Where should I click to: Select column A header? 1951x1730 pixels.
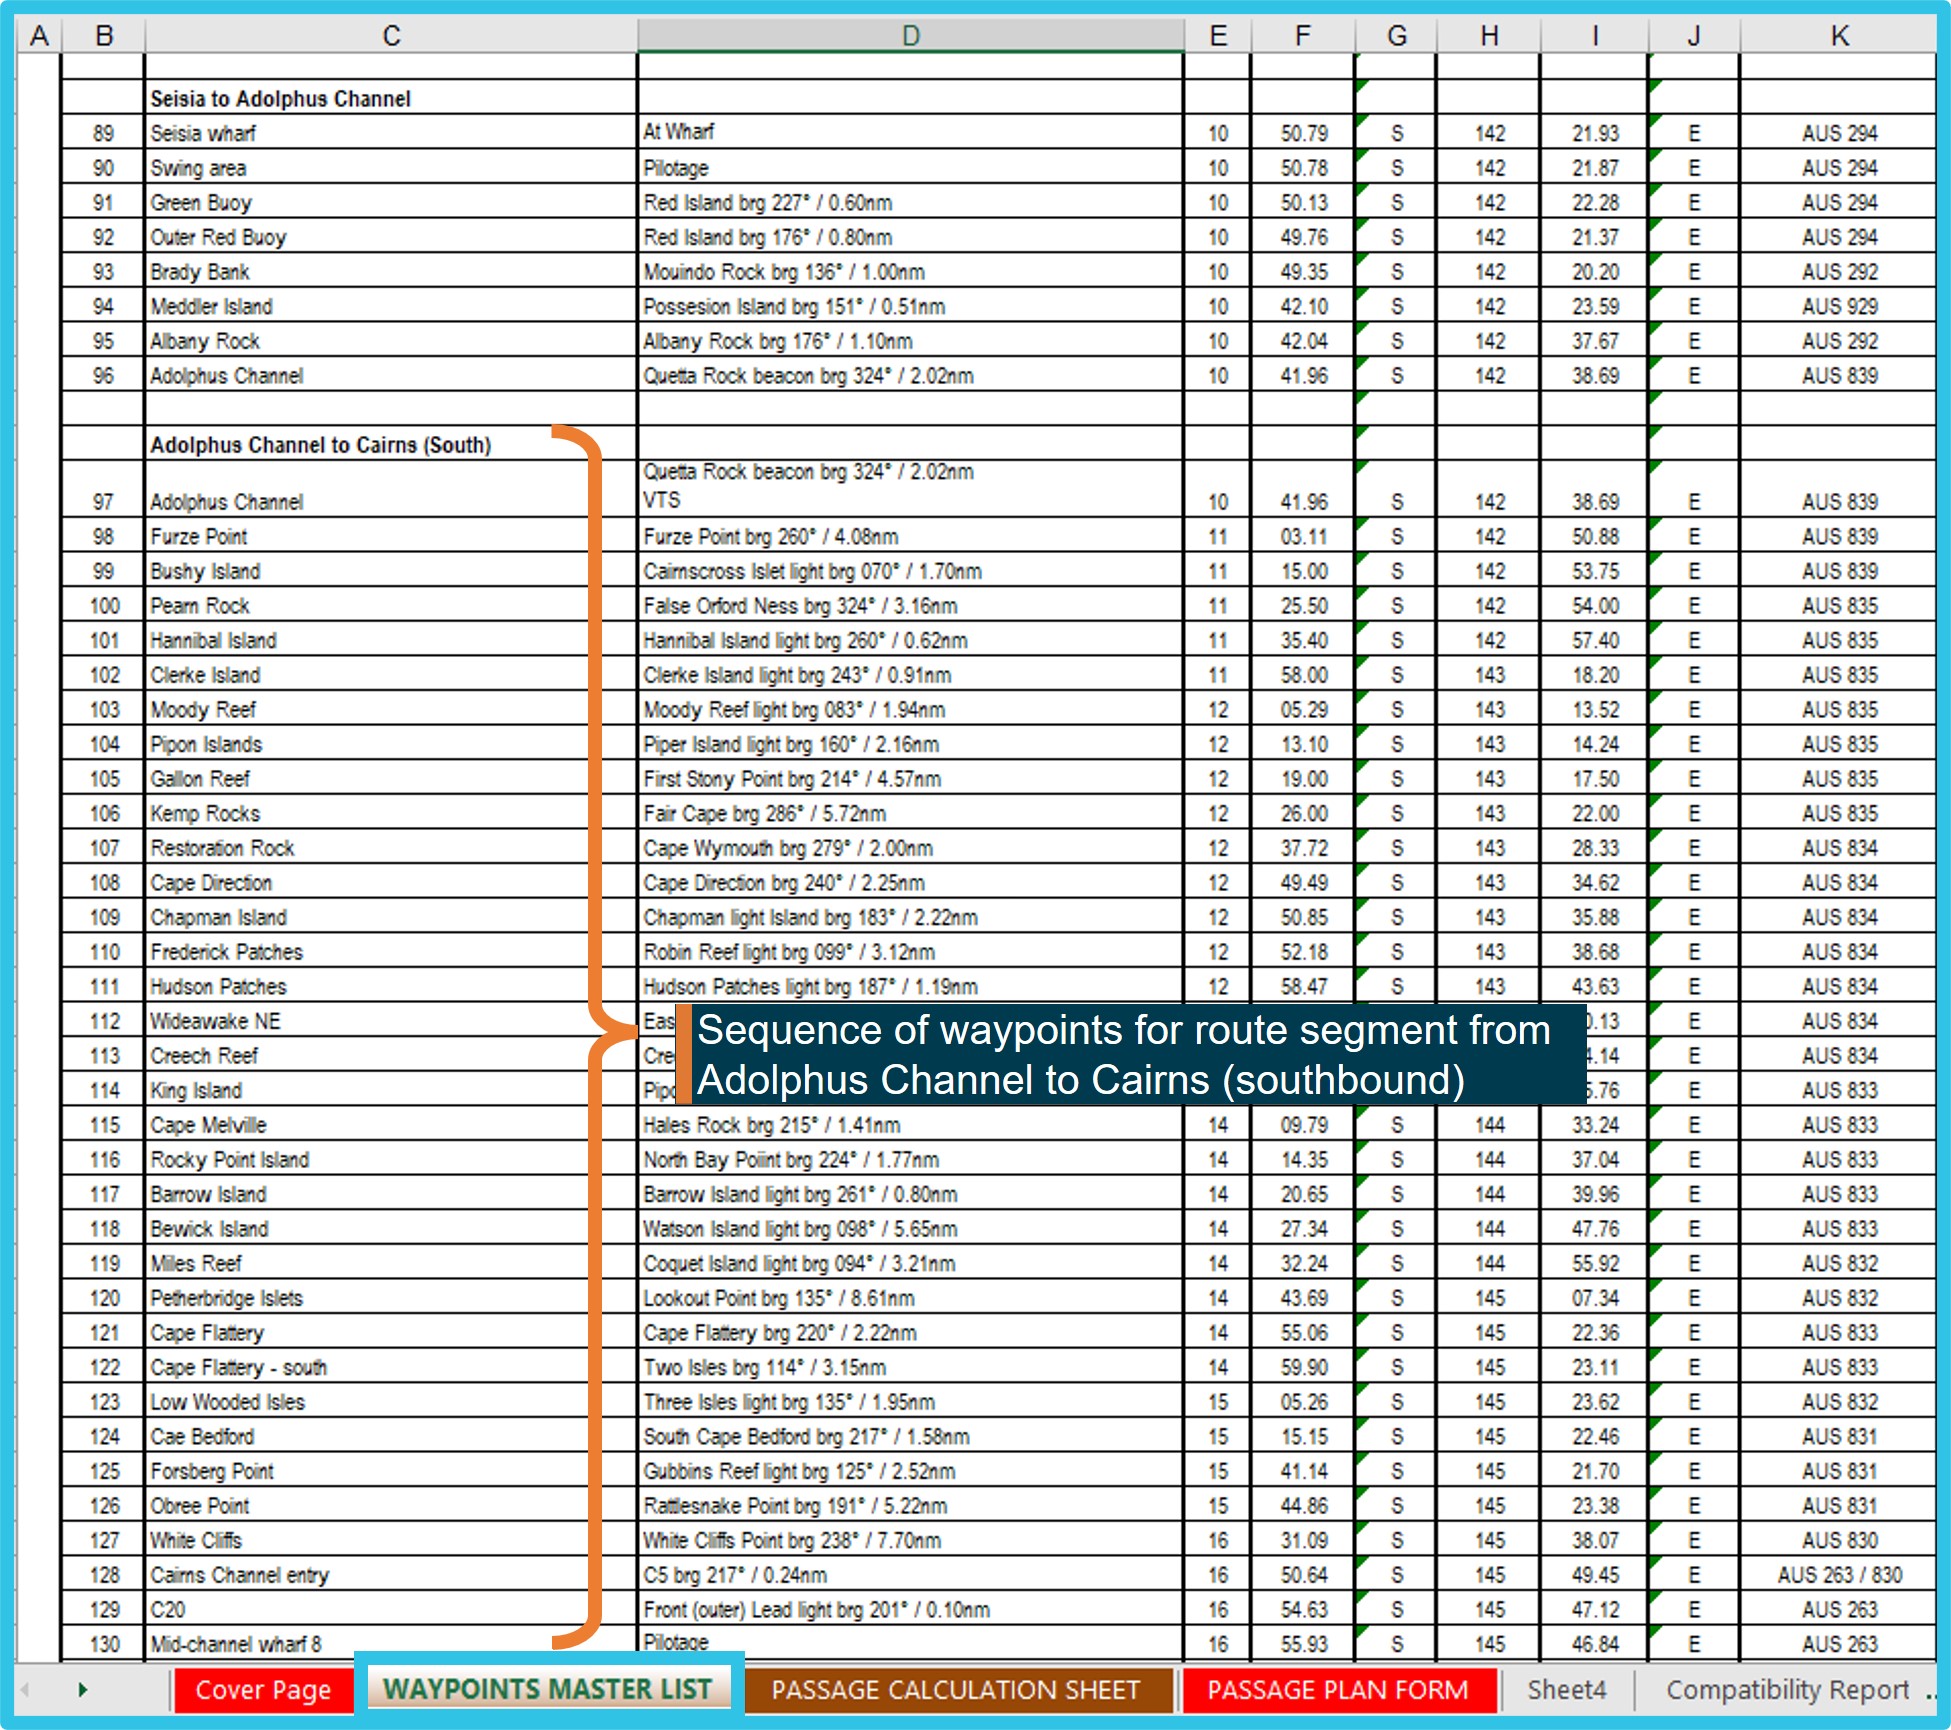click(39, 36)
